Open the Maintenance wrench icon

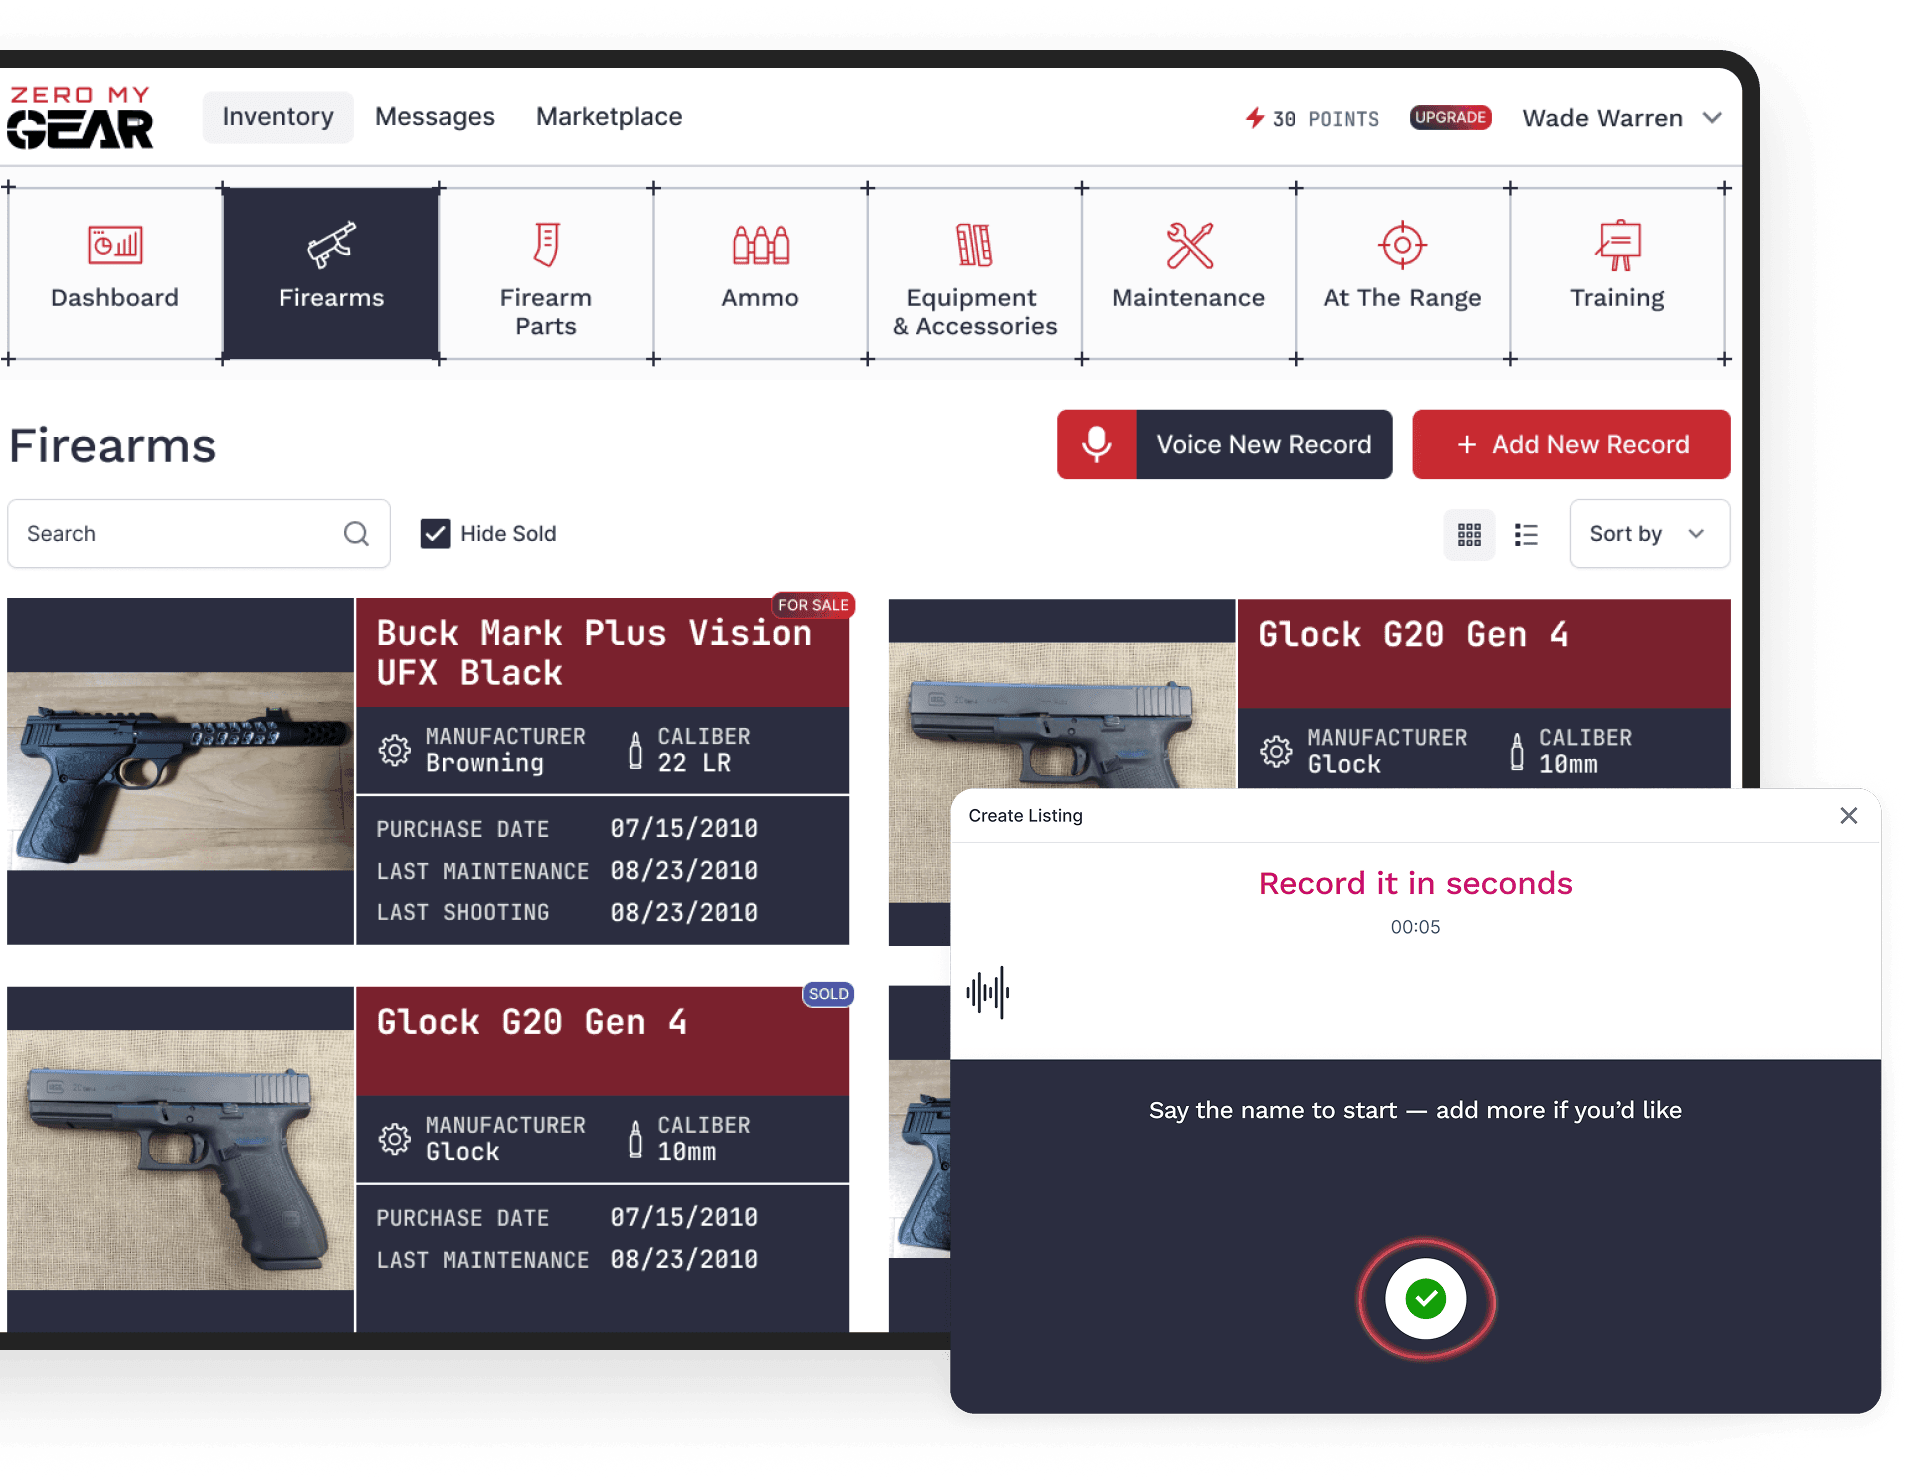tap(1189, 245)
